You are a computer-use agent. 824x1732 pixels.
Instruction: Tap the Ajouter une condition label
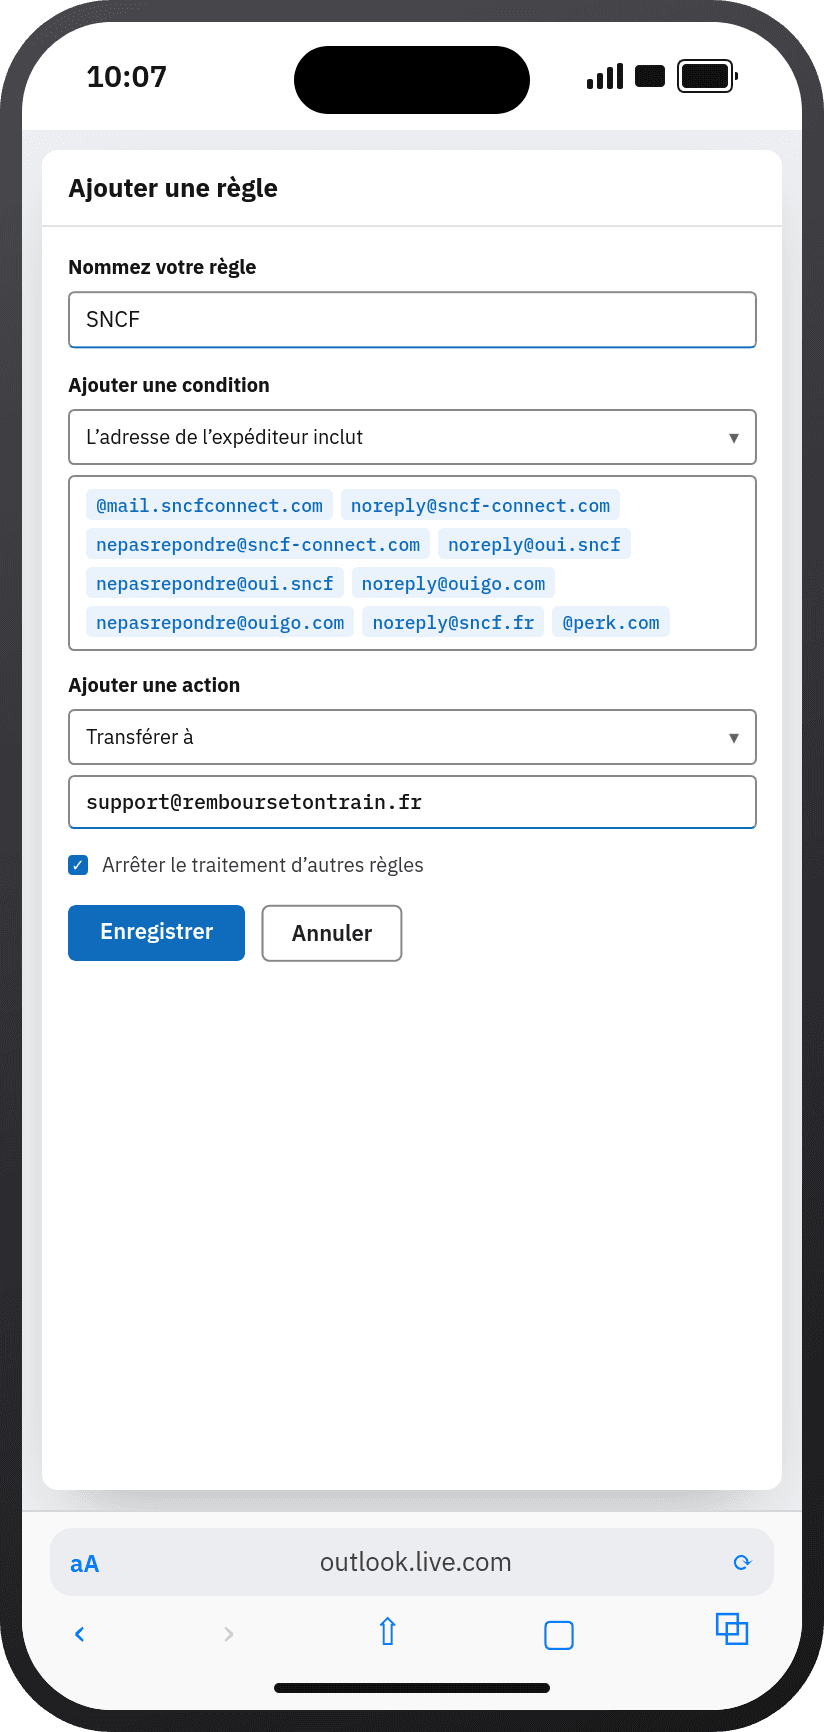pos(169,385)
